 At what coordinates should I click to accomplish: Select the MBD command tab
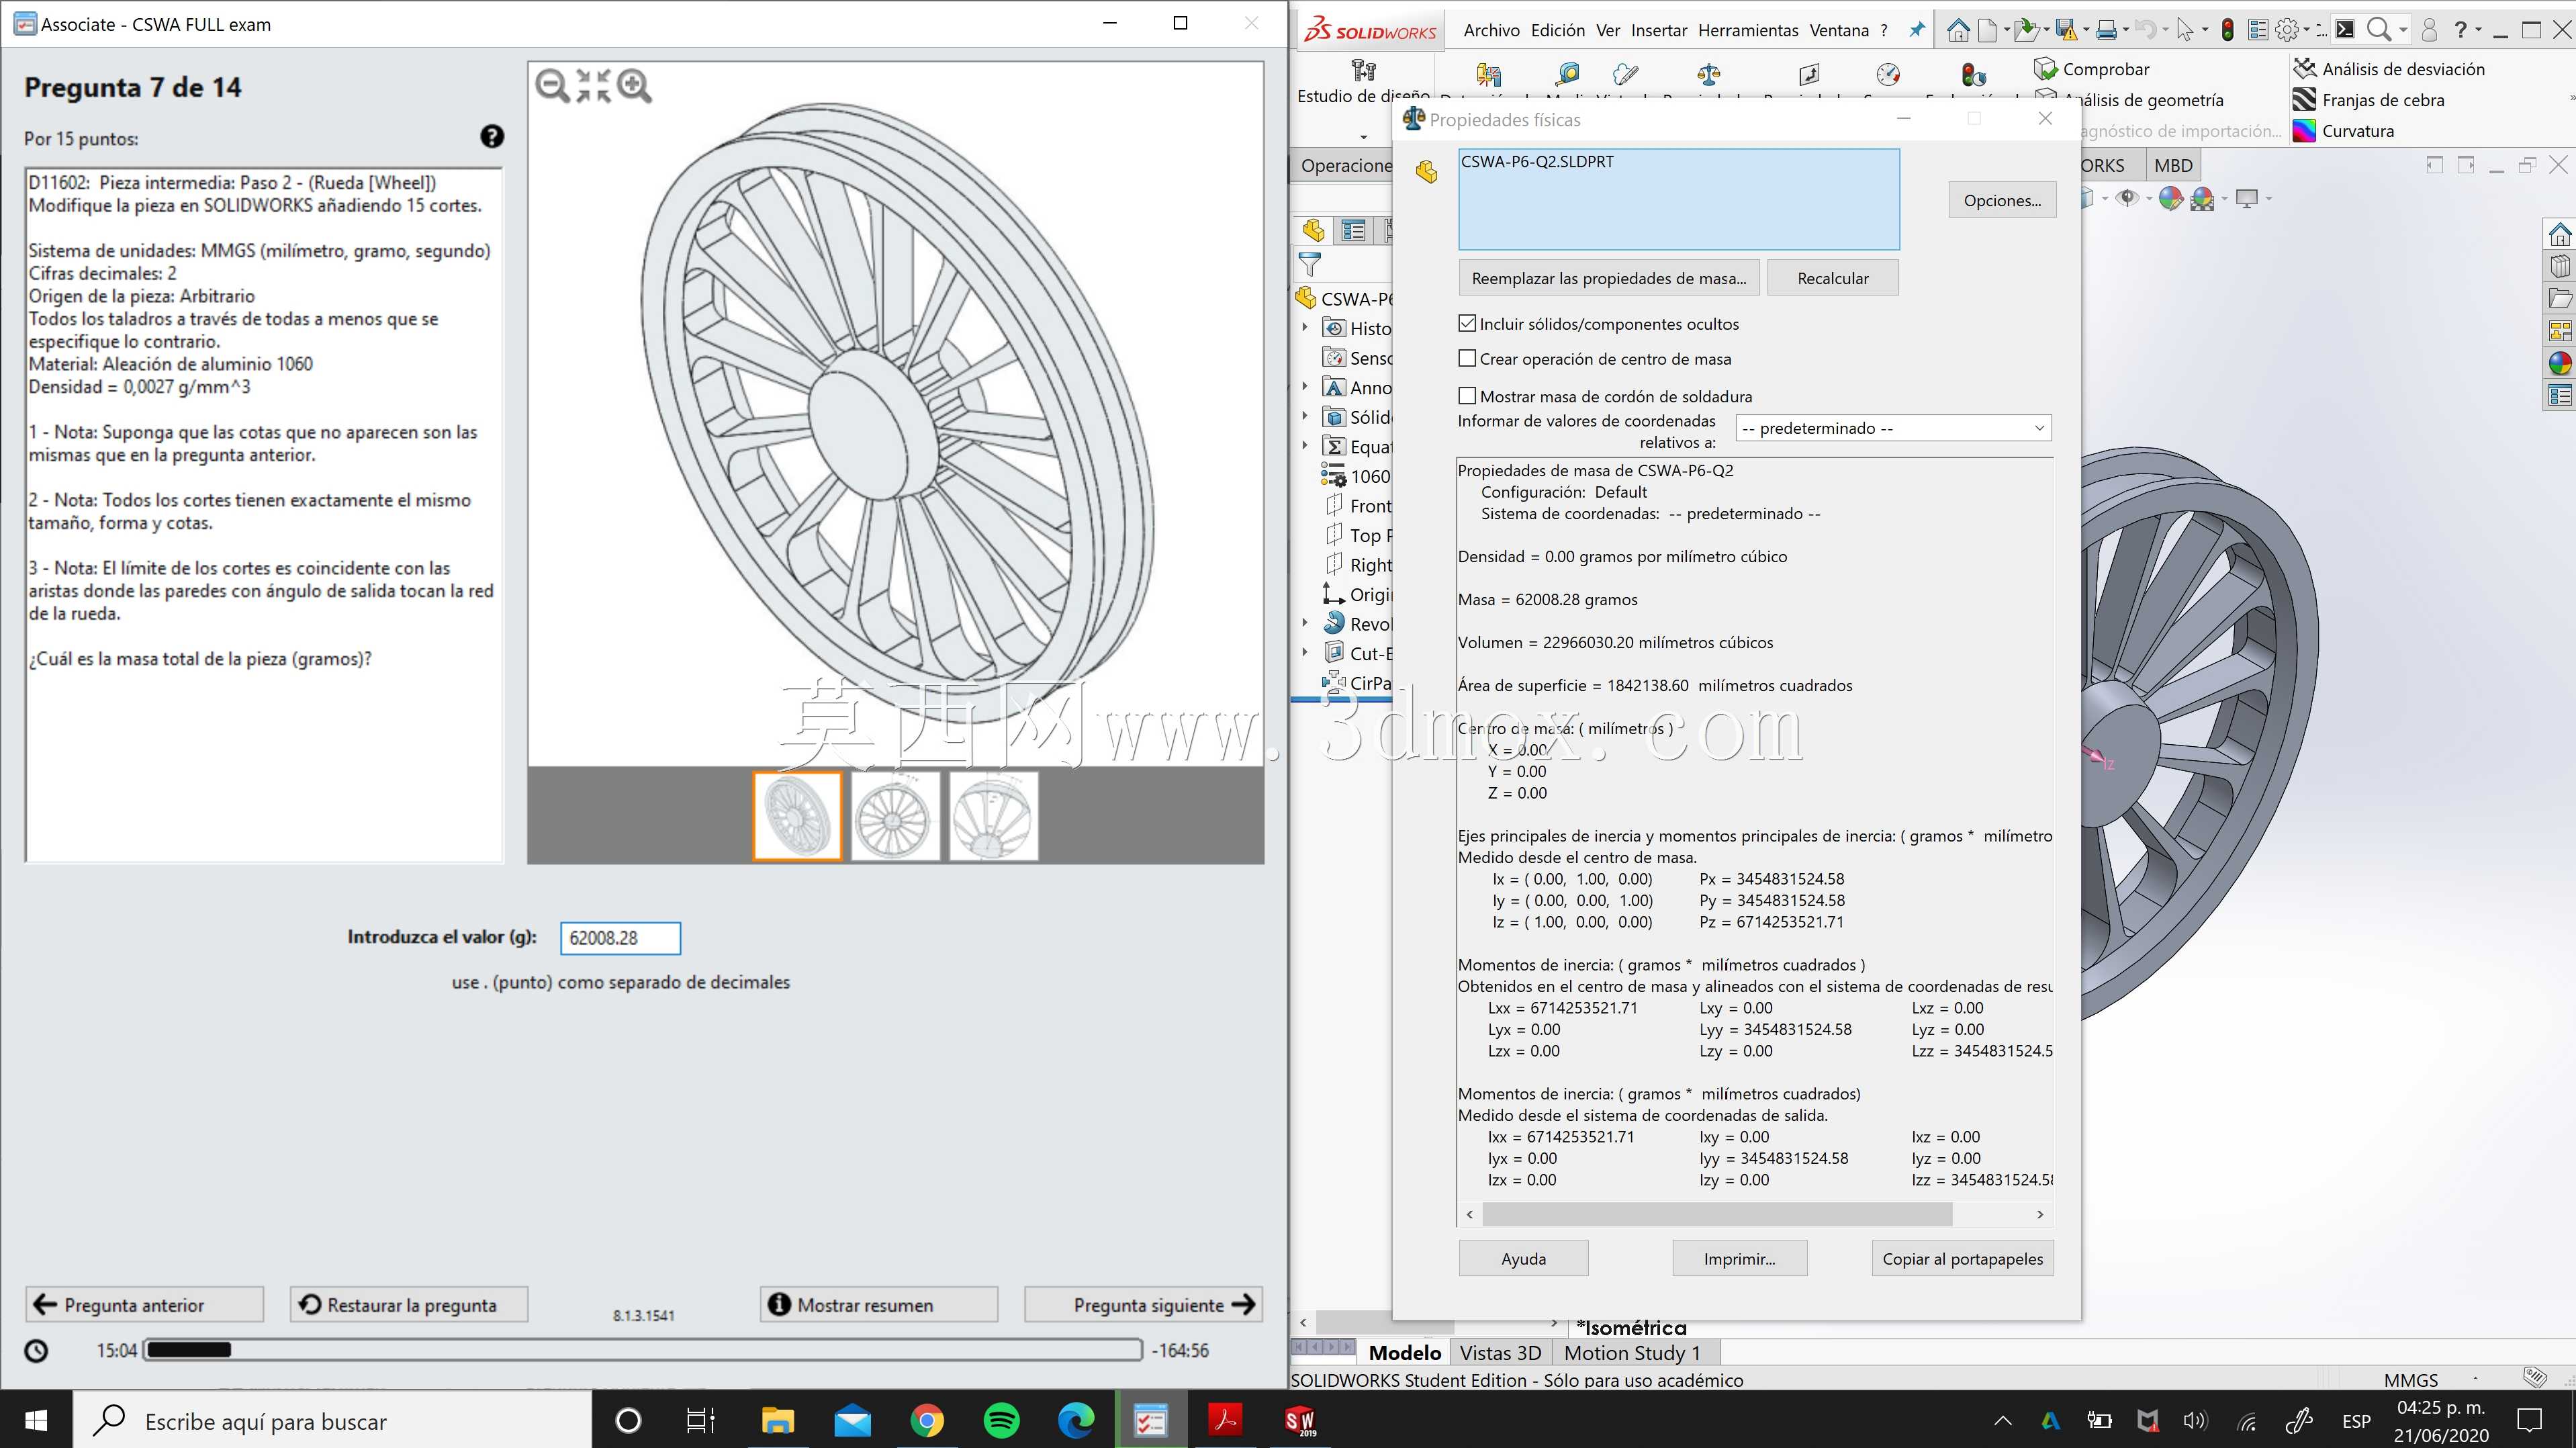tap(2173, 165)
